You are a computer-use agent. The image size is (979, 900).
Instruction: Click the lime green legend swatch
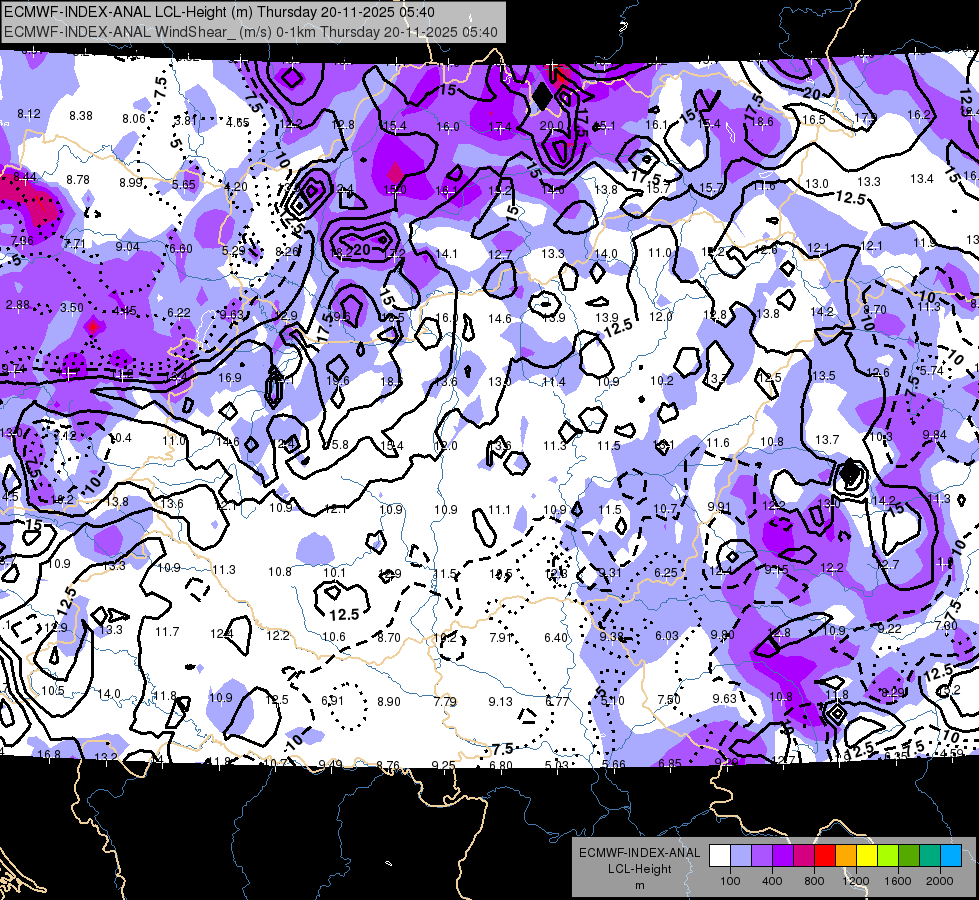[x=888, y=856]
